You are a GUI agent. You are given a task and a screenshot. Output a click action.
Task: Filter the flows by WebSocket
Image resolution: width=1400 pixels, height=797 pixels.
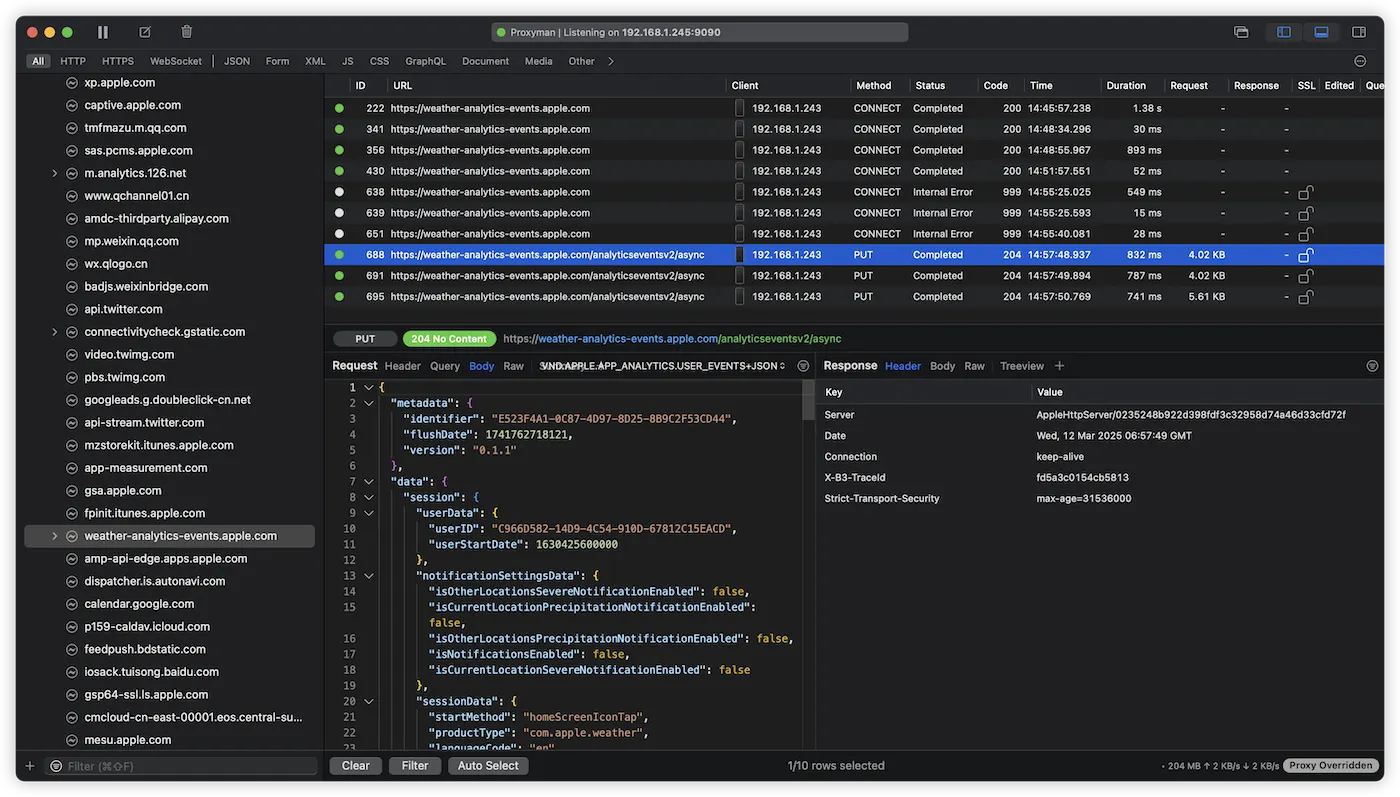176,61
